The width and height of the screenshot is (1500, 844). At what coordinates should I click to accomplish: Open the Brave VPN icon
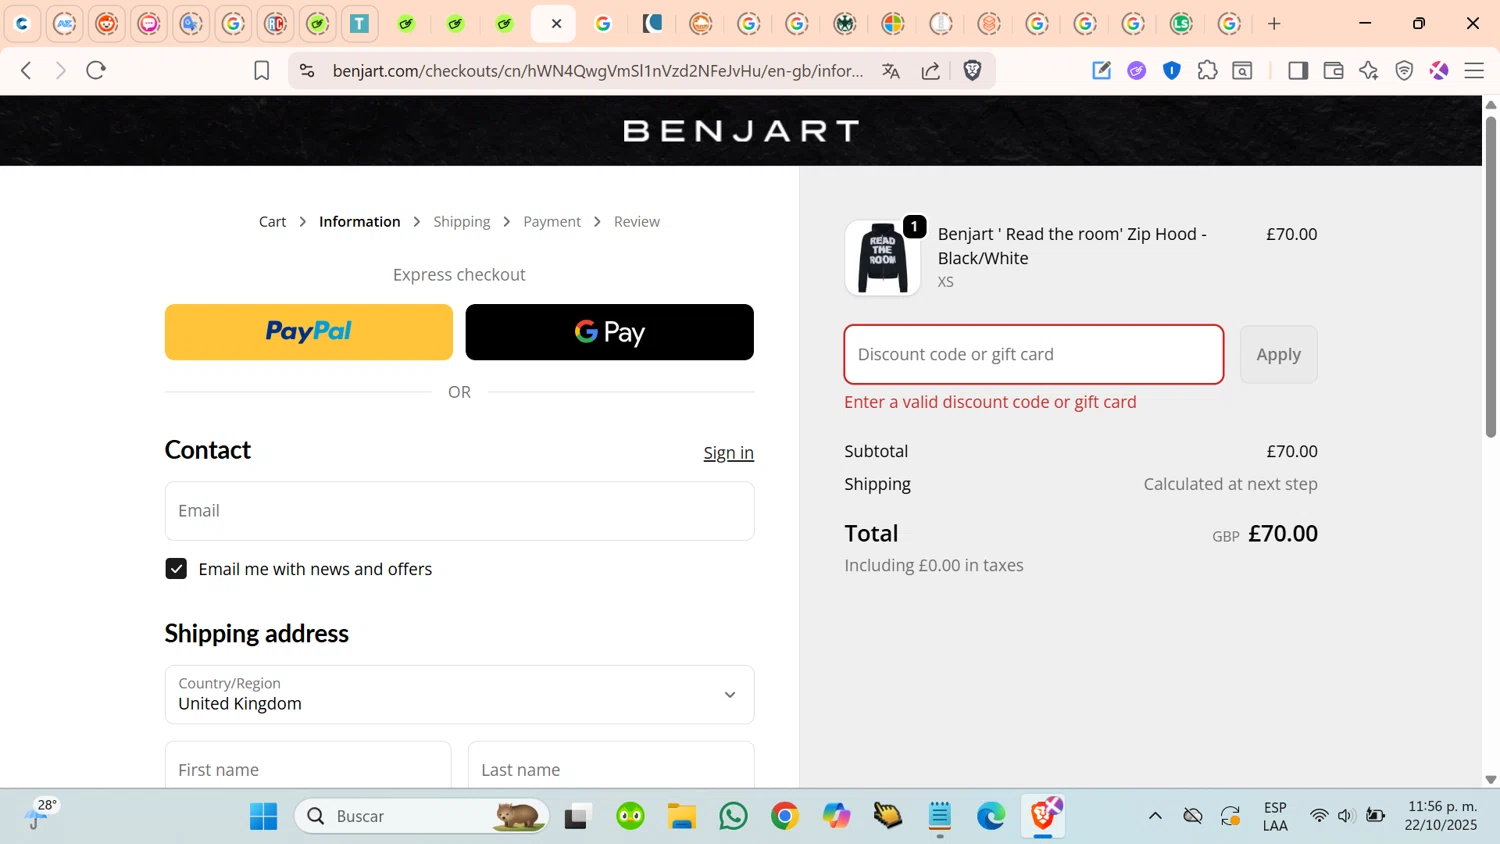(1404, 70)
